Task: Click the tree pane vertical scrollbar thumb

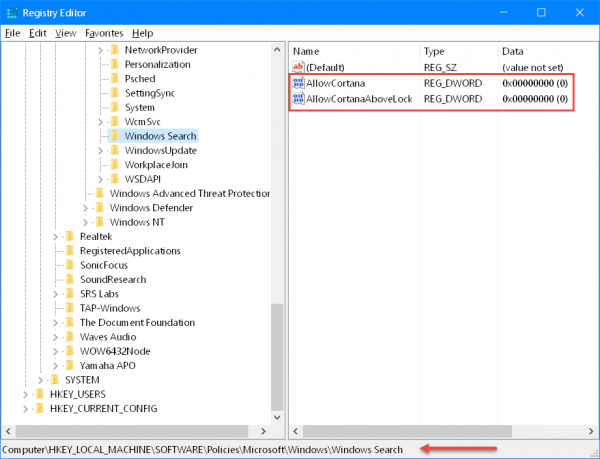Action: tap(277, 357)
